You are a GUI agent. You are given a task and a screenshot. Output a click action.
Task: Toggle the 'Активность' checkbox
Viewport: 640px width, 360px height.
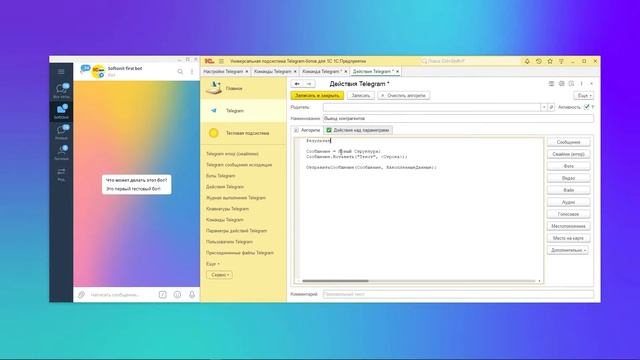pos(587,107)
